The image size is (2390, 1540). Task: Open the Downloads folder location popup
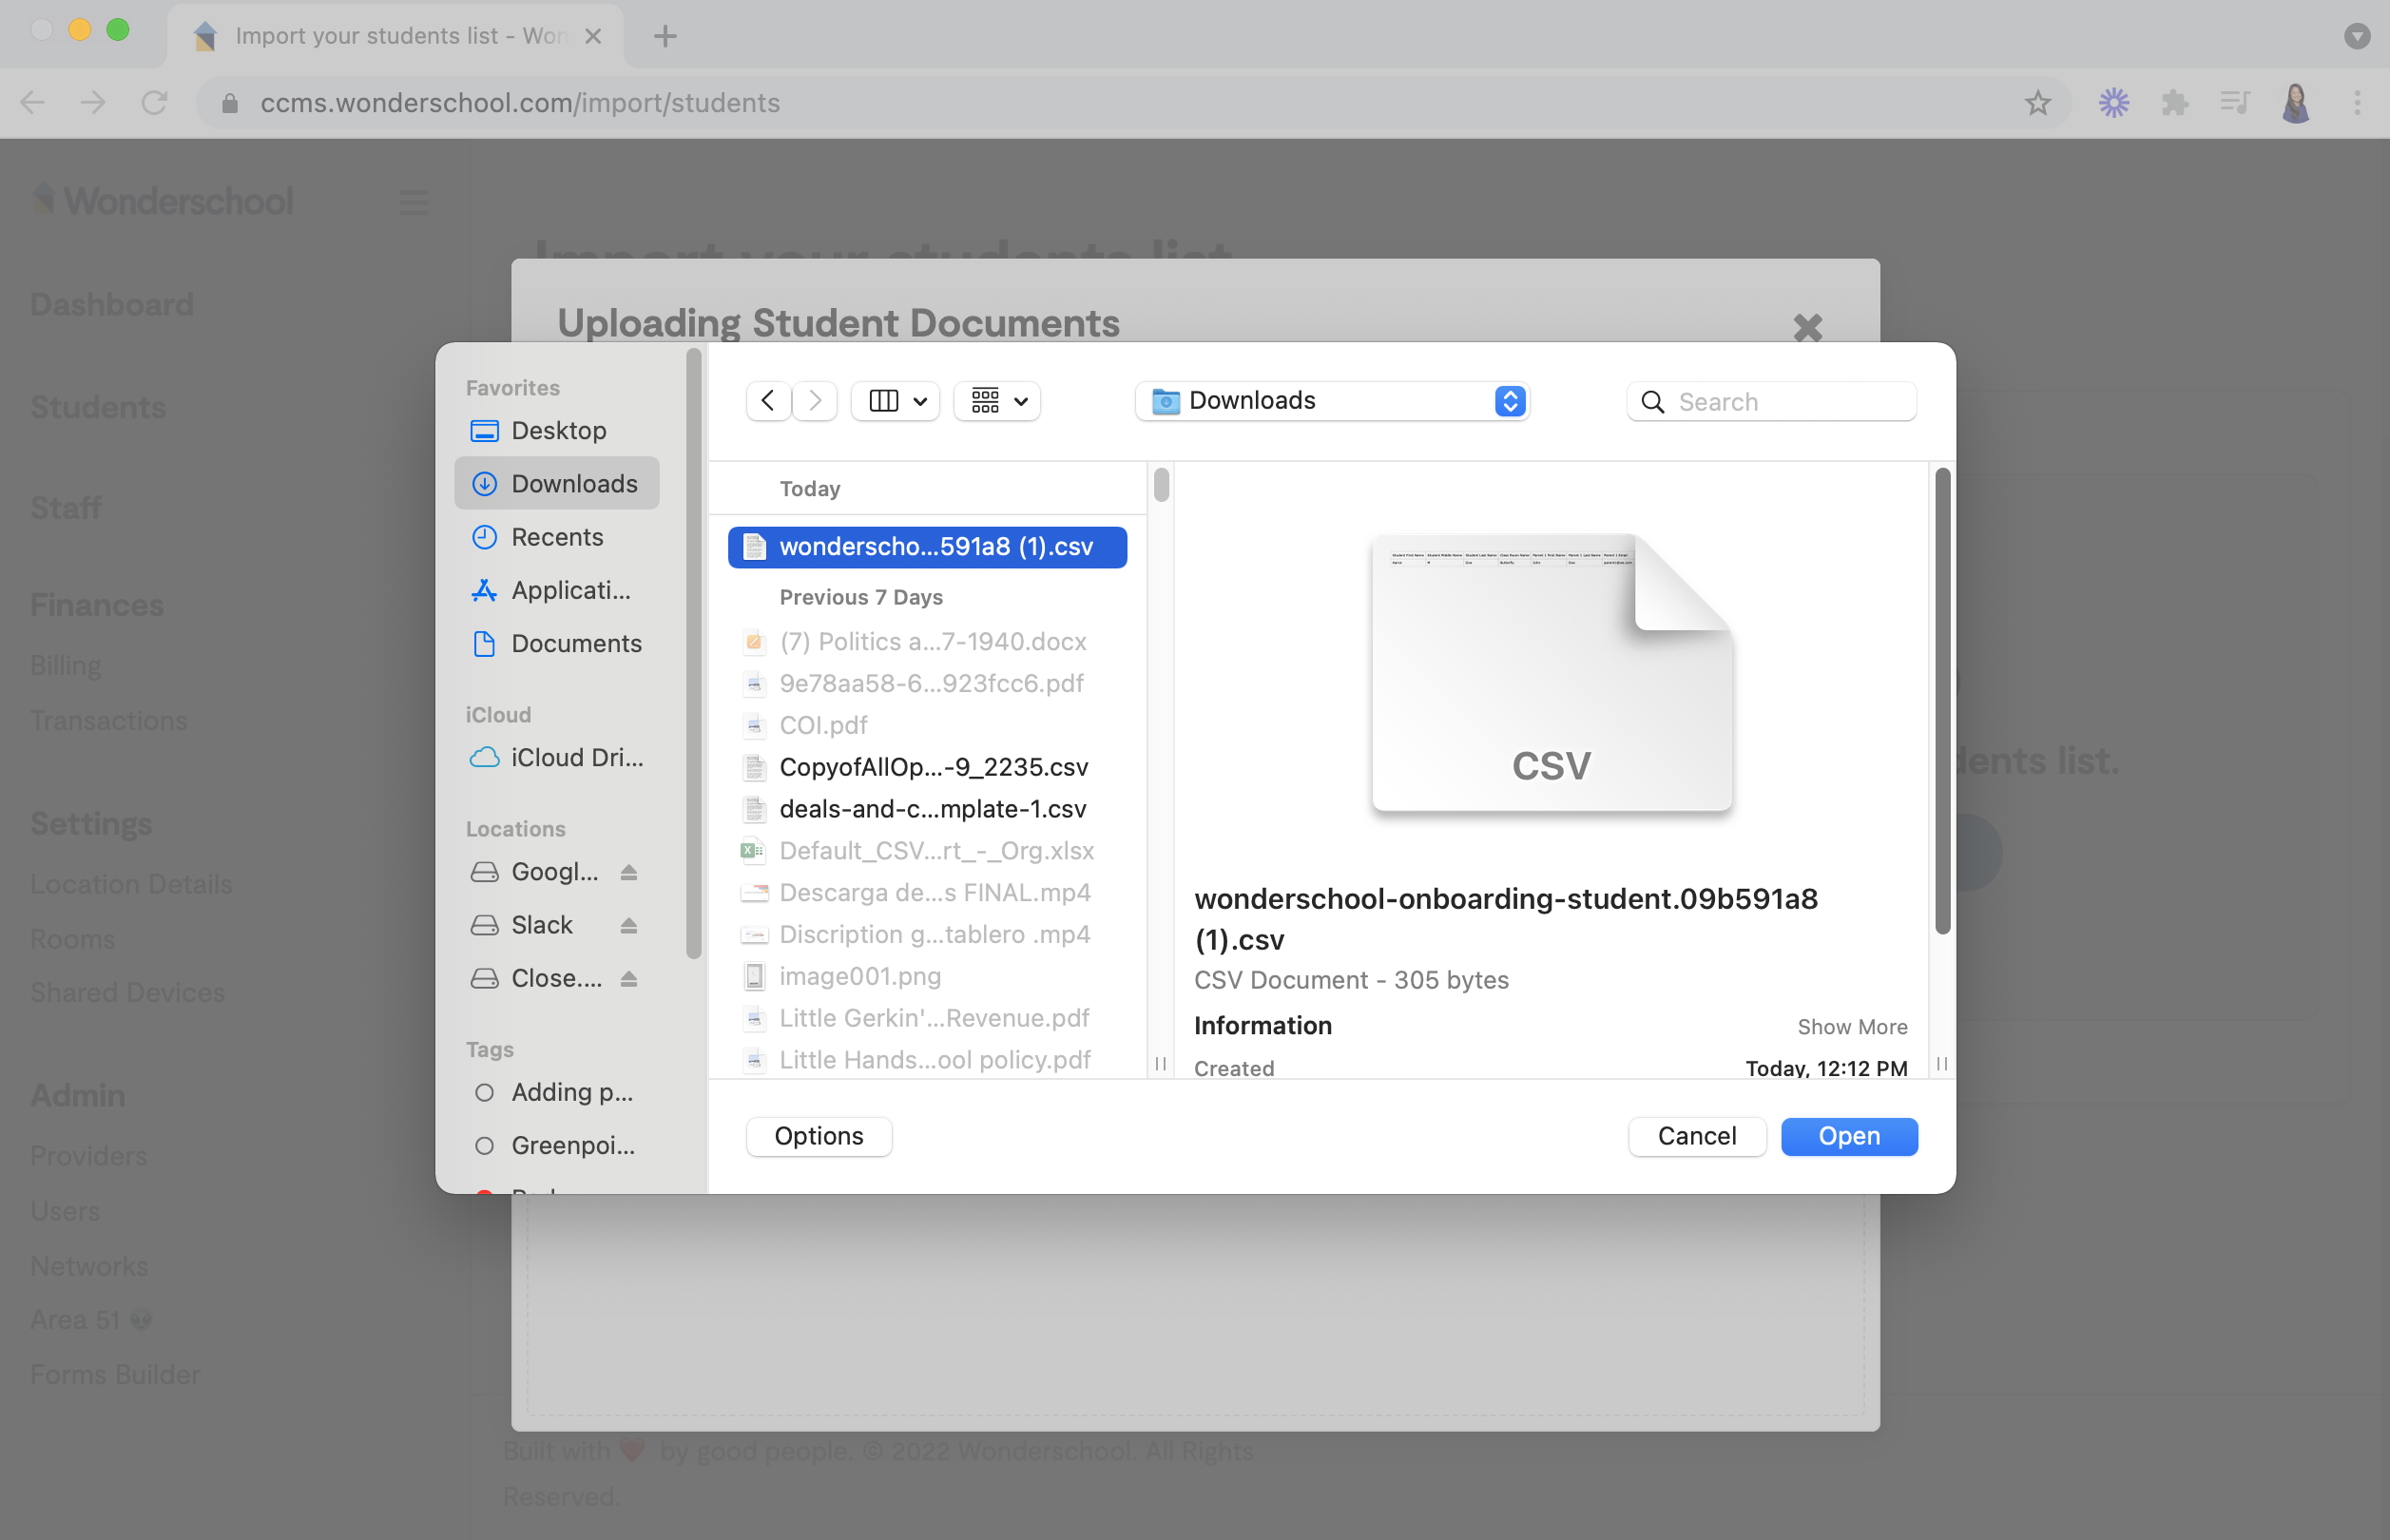pyautogui.click(x=1332, y=401)
